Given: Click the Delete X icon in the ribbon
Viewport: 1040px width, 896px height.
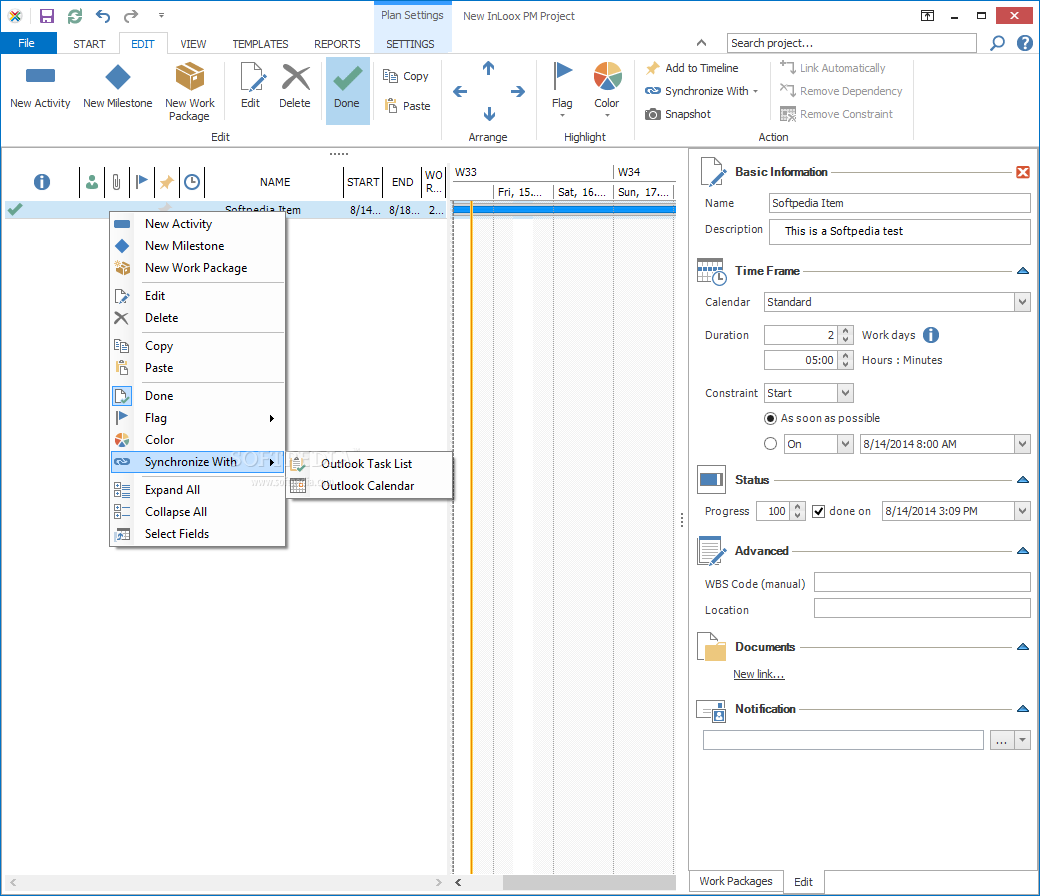Looking at the screenshot, I should (x=295, y=78).
